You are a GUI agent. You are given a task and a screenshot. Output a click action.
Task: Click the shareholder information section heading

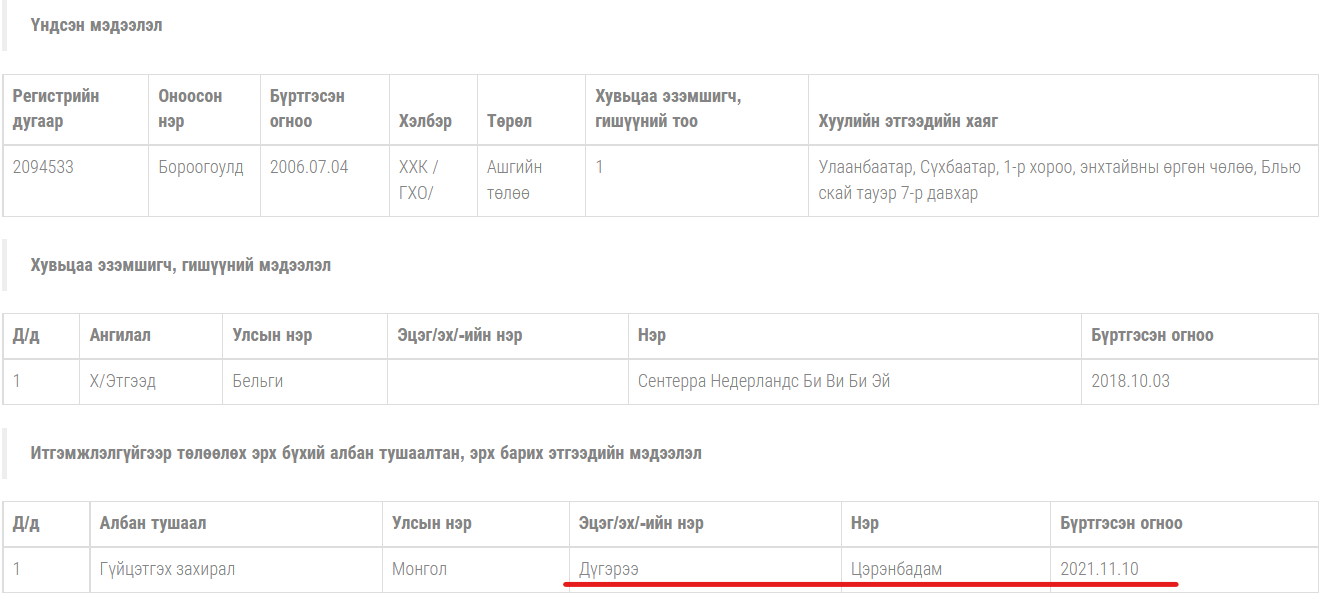coord(181,265)
